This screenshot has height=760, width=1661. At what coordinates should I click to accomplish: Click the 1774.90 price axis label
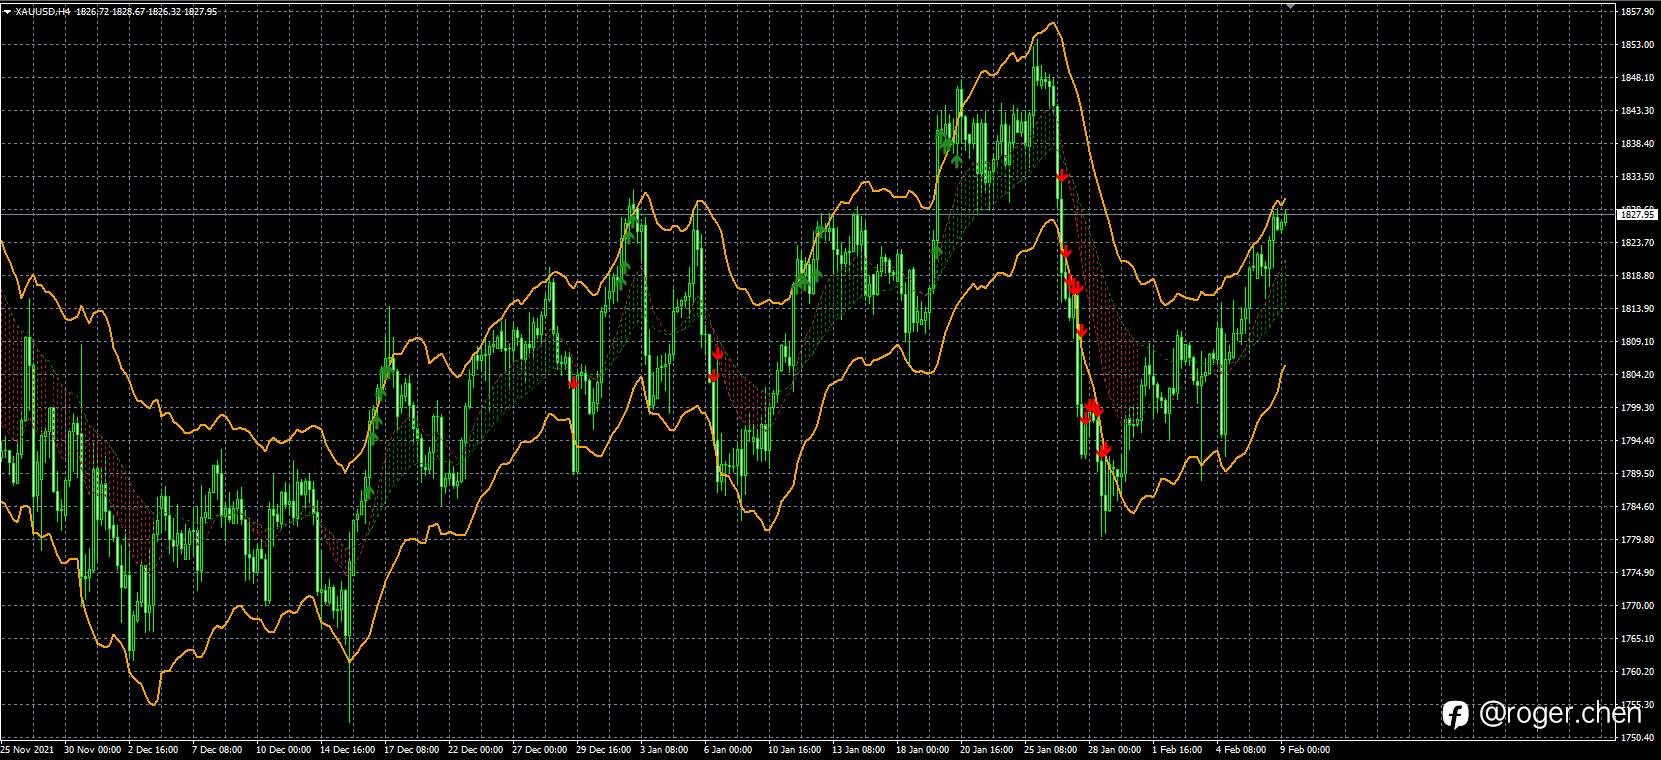[x=1636, y=573]
